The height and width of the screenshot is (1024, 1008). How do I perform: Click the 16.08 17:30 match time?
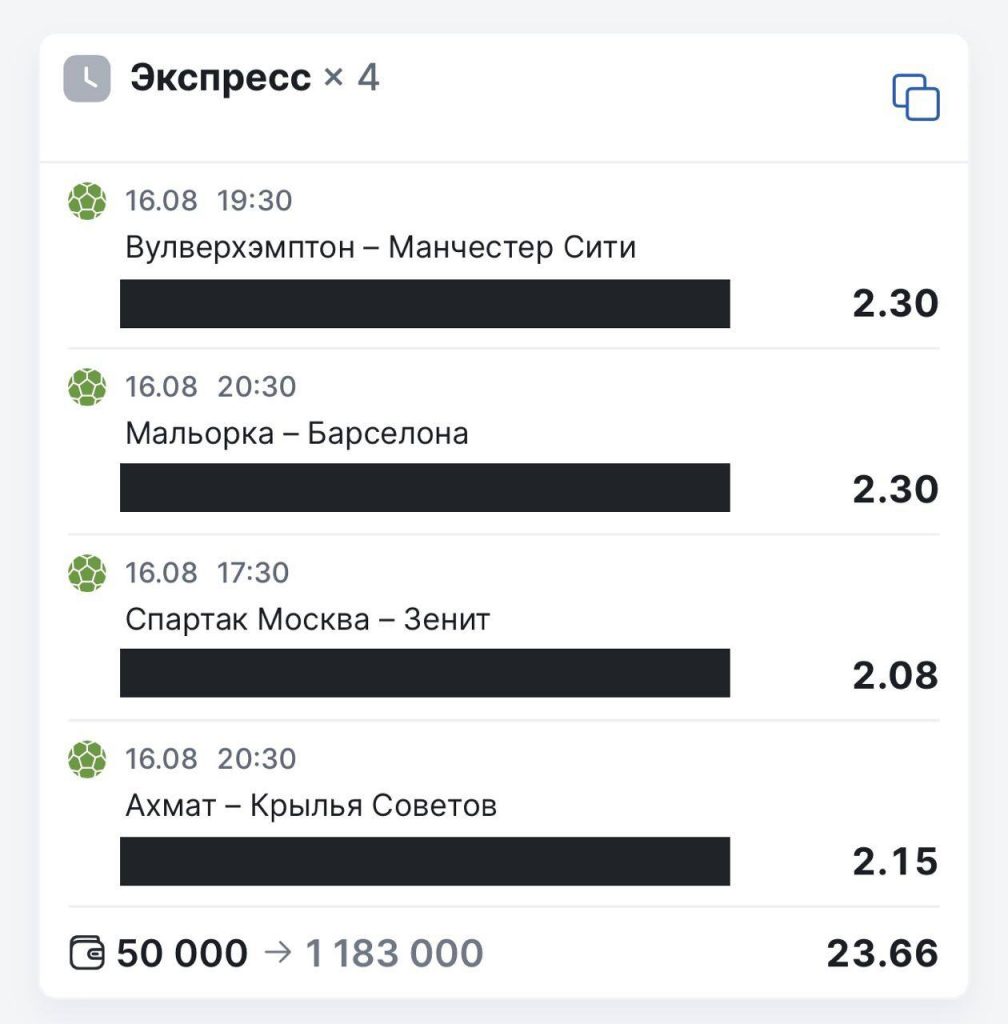[207, 573]
